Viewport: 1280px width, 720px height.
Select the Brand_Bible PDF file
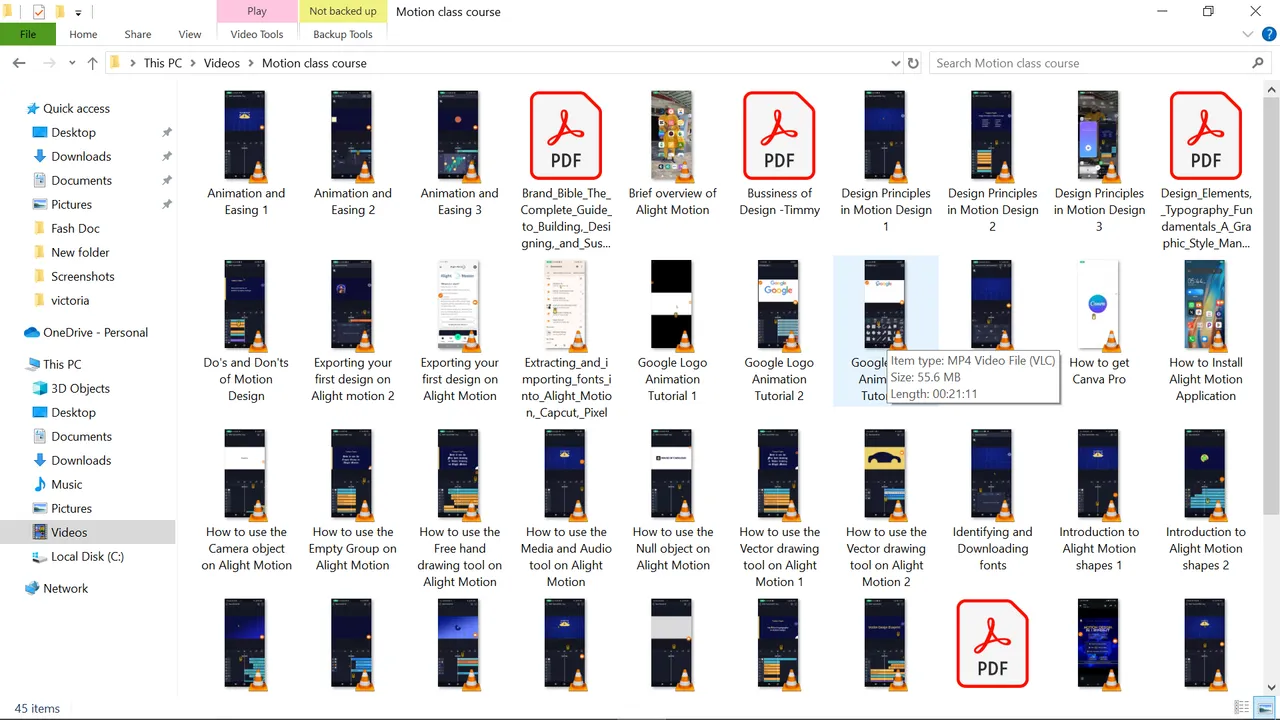tap(566, 169)
